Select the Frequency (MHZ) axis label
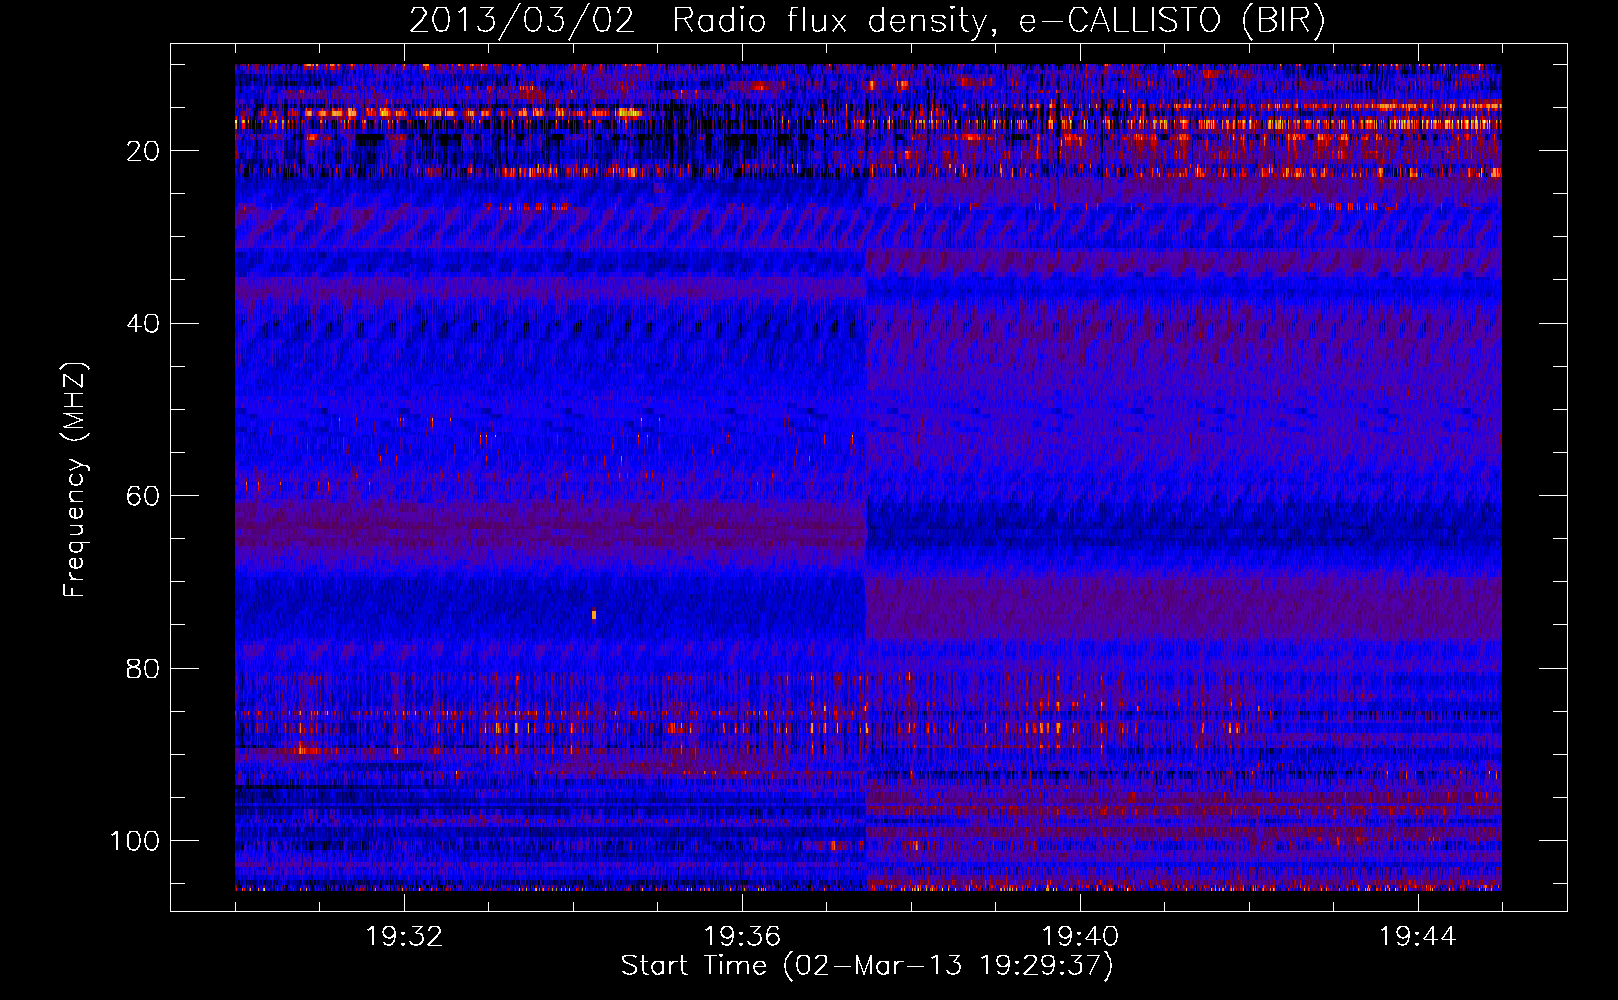 (75, 480)
